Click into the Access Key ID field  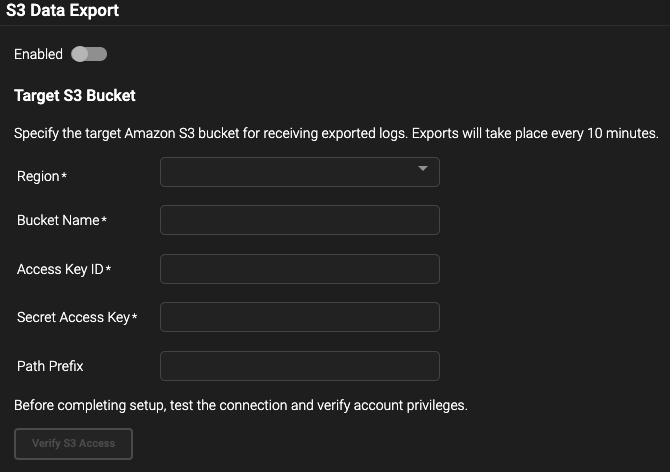(299, 269)
